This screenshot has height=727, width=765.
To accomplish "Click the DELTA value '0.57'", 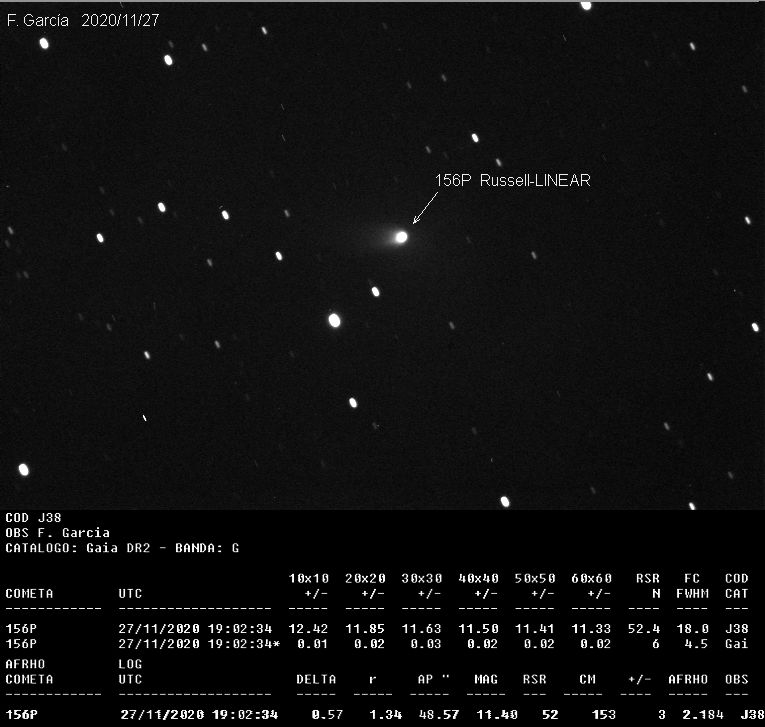I will [x=327, y=715].
